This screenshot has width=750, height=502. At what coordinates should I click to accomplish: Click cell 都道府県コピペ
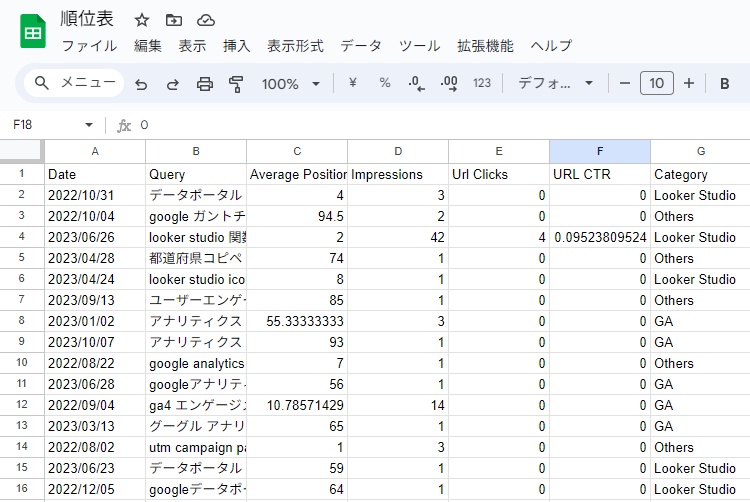[x=196, y=258]
